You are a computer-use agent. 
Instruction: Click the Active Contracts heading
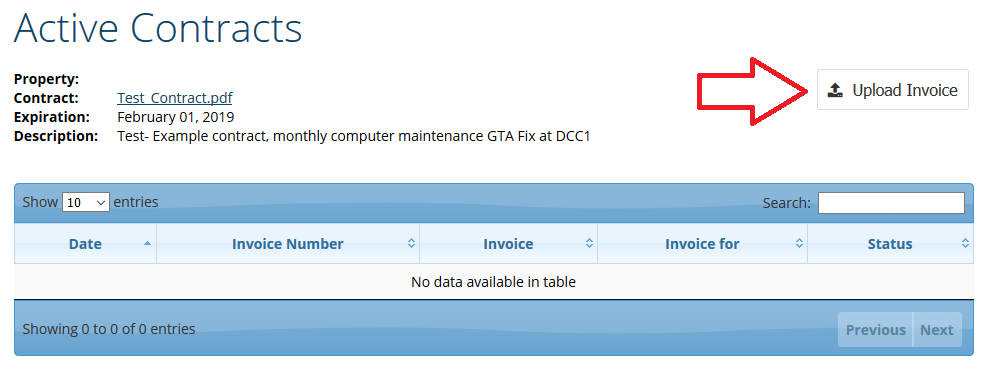(158, 28)
